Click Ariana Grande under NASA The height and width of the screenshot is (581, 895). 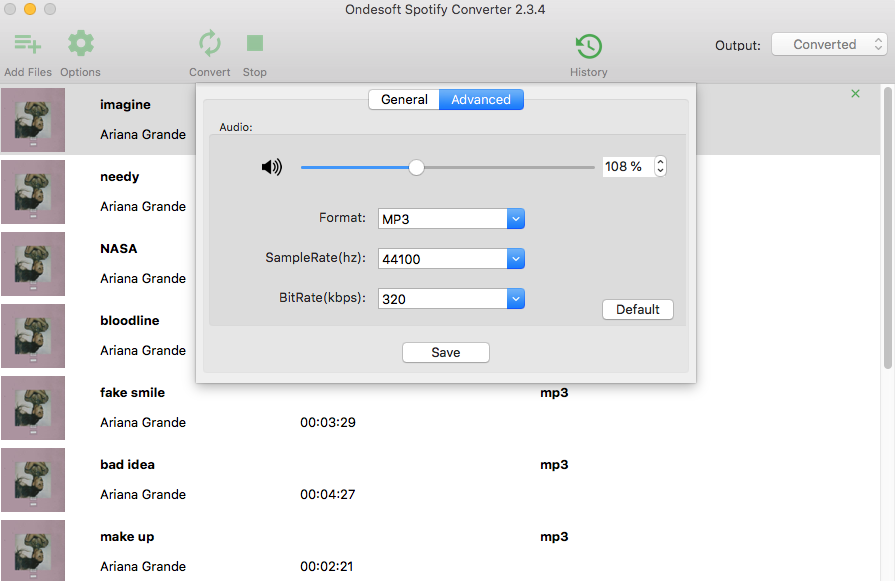coord(143,278)
